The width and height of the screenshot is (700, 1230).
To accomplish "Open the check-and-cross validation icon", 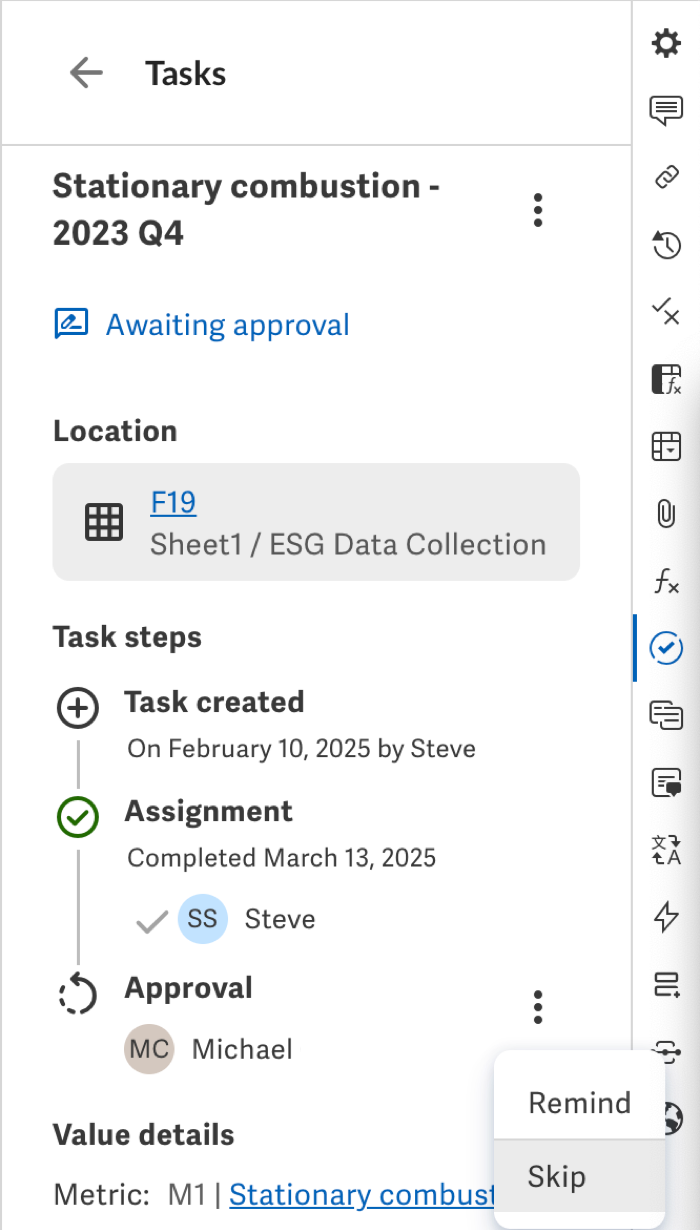I will coord(666,312).
